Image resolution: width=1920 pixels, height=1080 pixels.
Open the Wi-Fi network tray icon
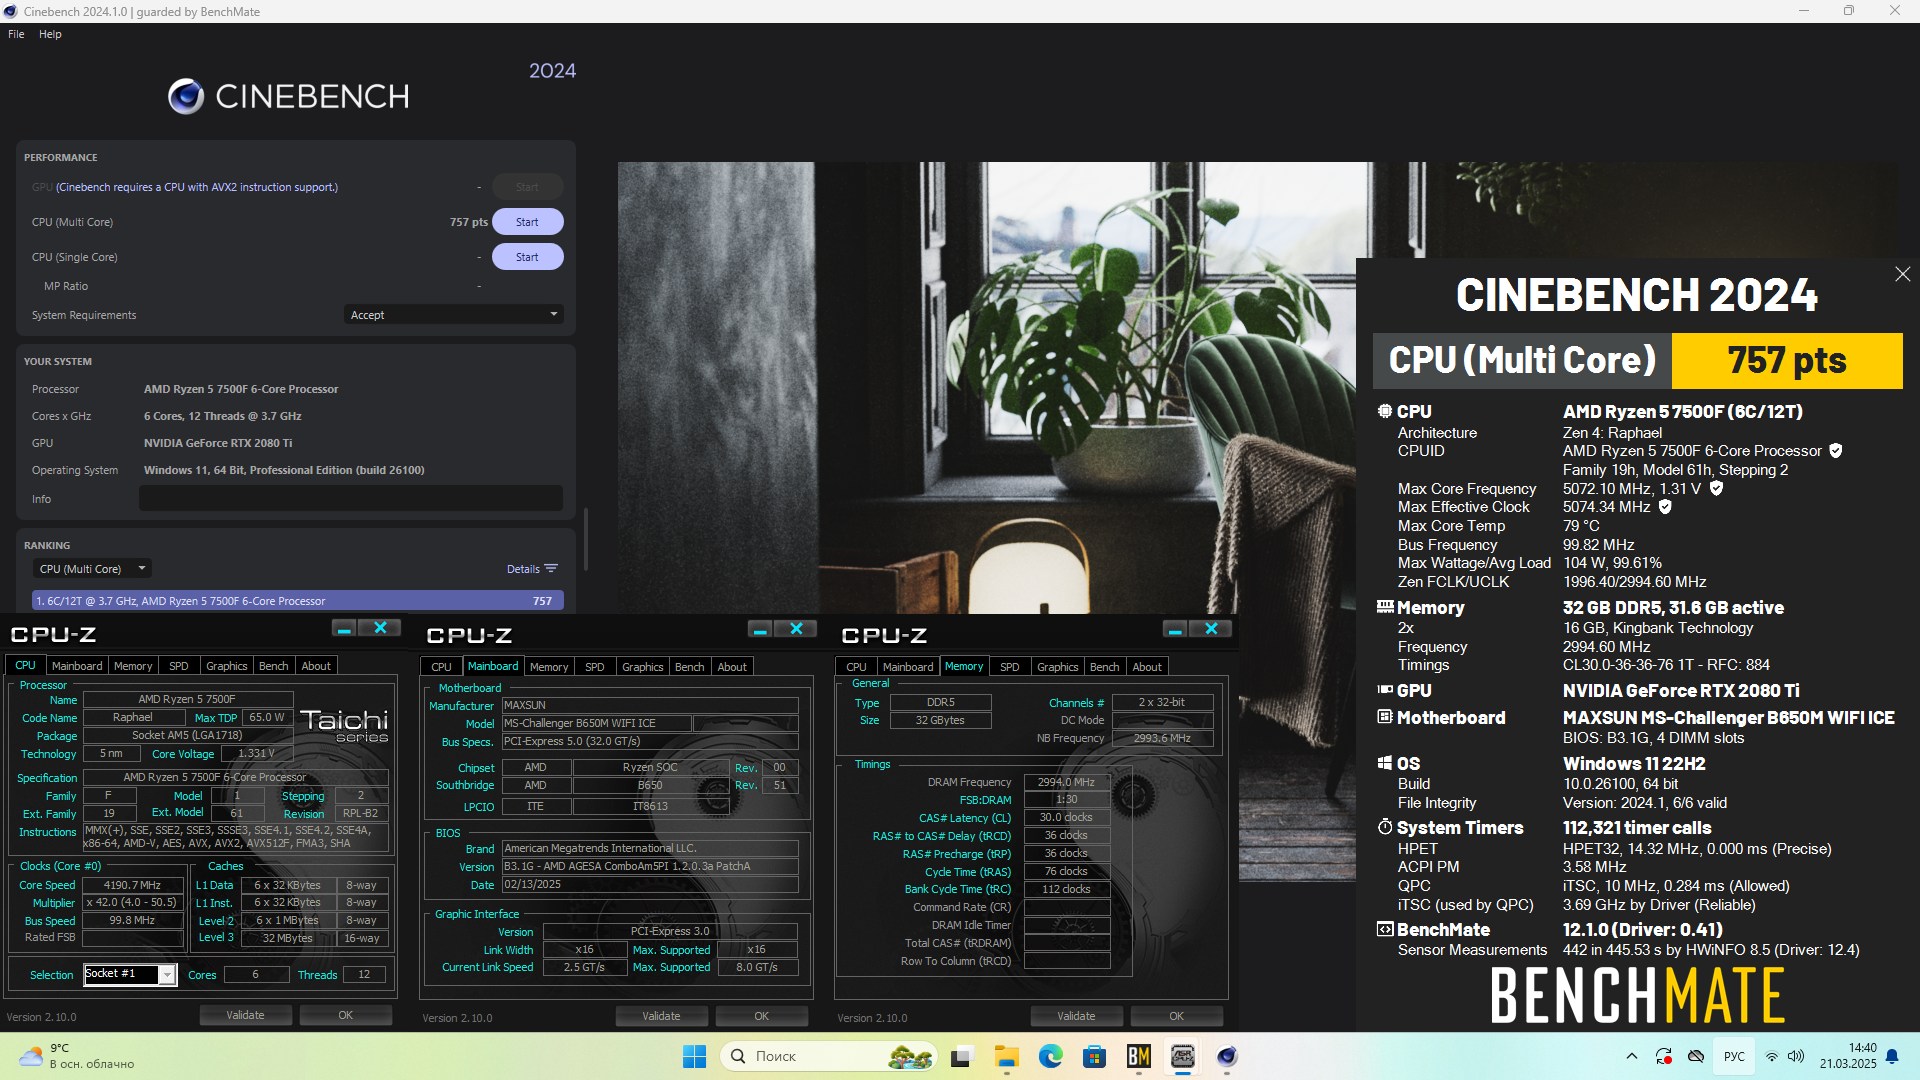1771,1056
